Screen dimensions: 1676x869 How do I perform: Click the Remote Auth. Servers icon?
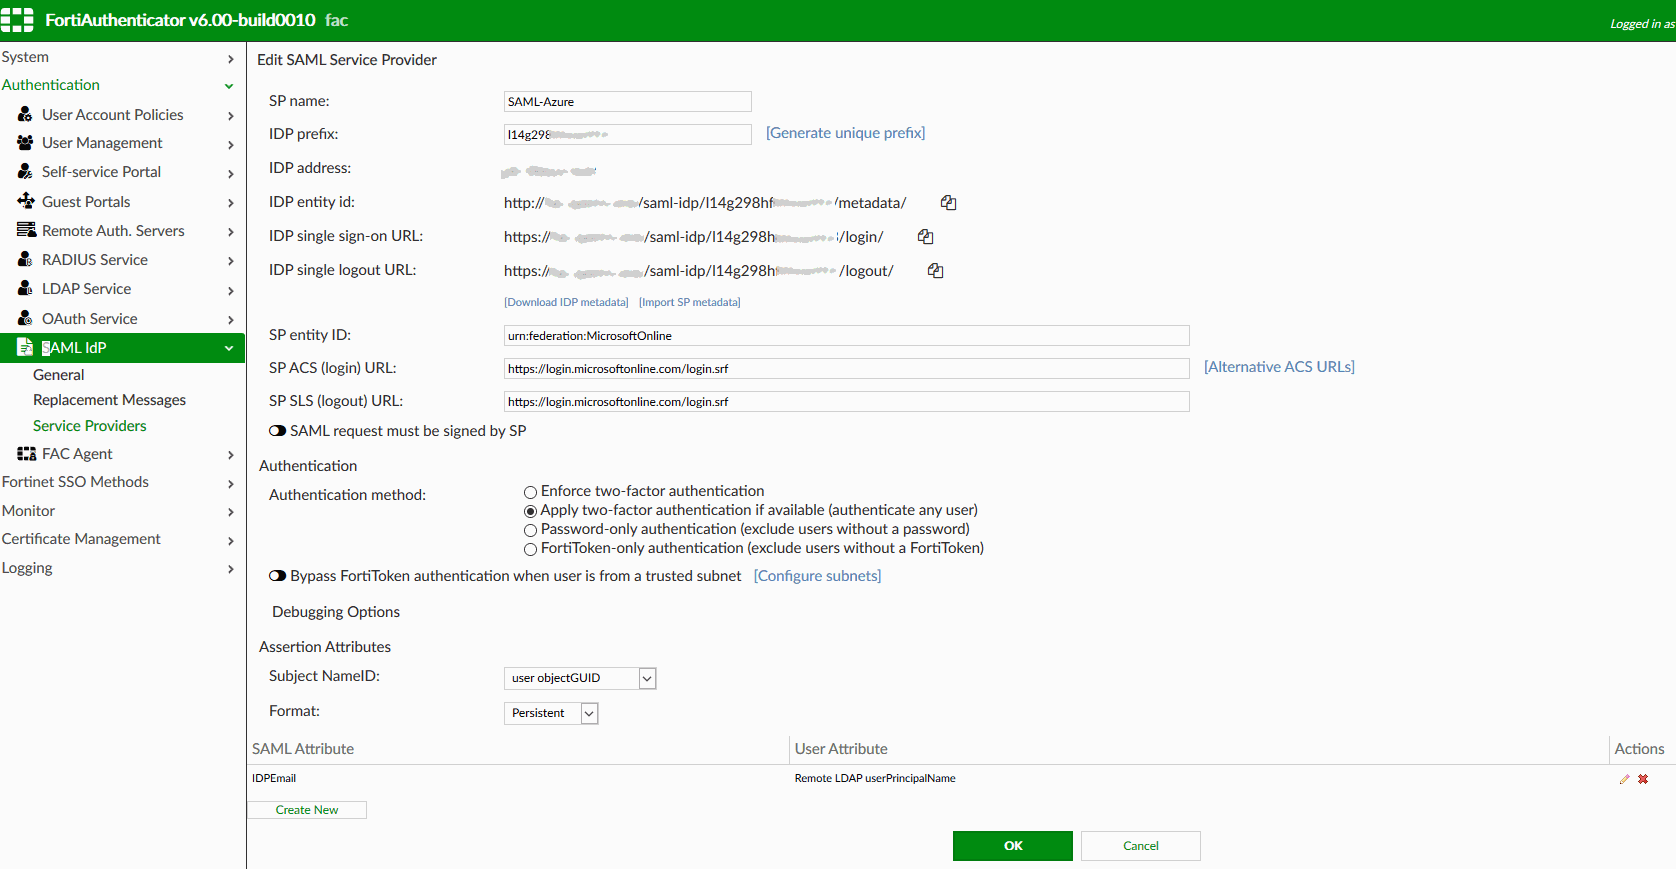point(26,230)
